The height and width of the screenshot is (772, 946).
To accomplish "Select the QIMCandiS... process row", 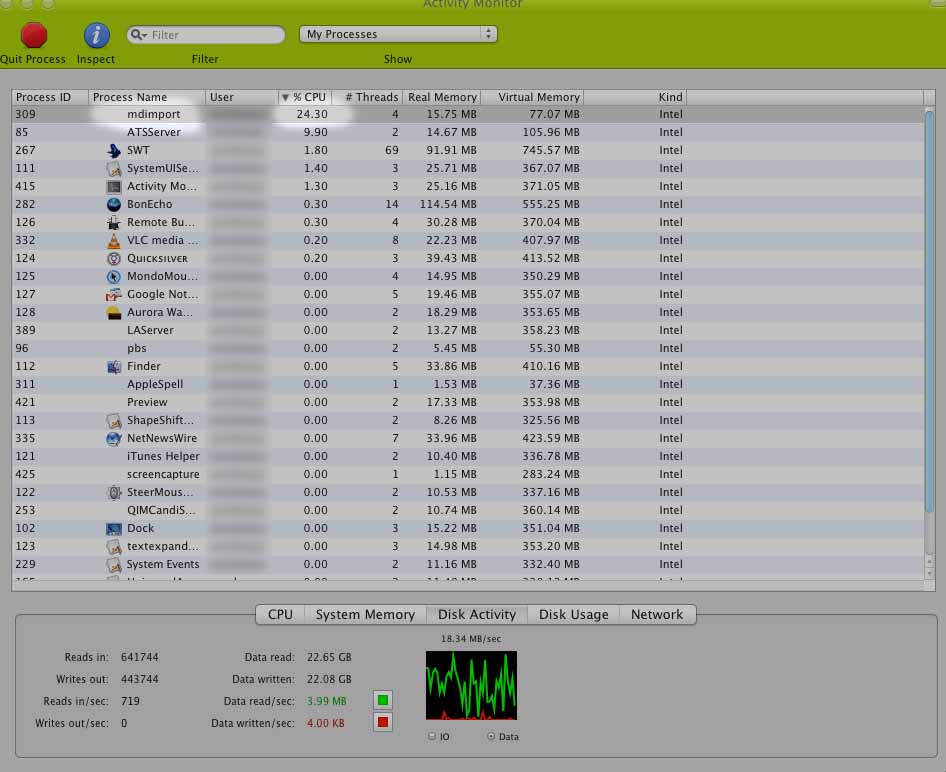I will (468, 510).
